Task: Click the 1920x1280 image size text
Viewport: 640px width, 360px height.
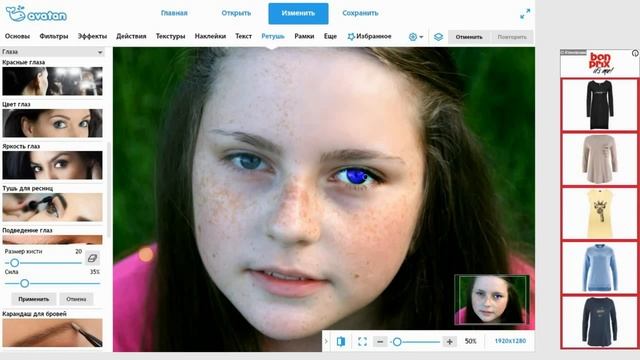Action: (510, 341)
